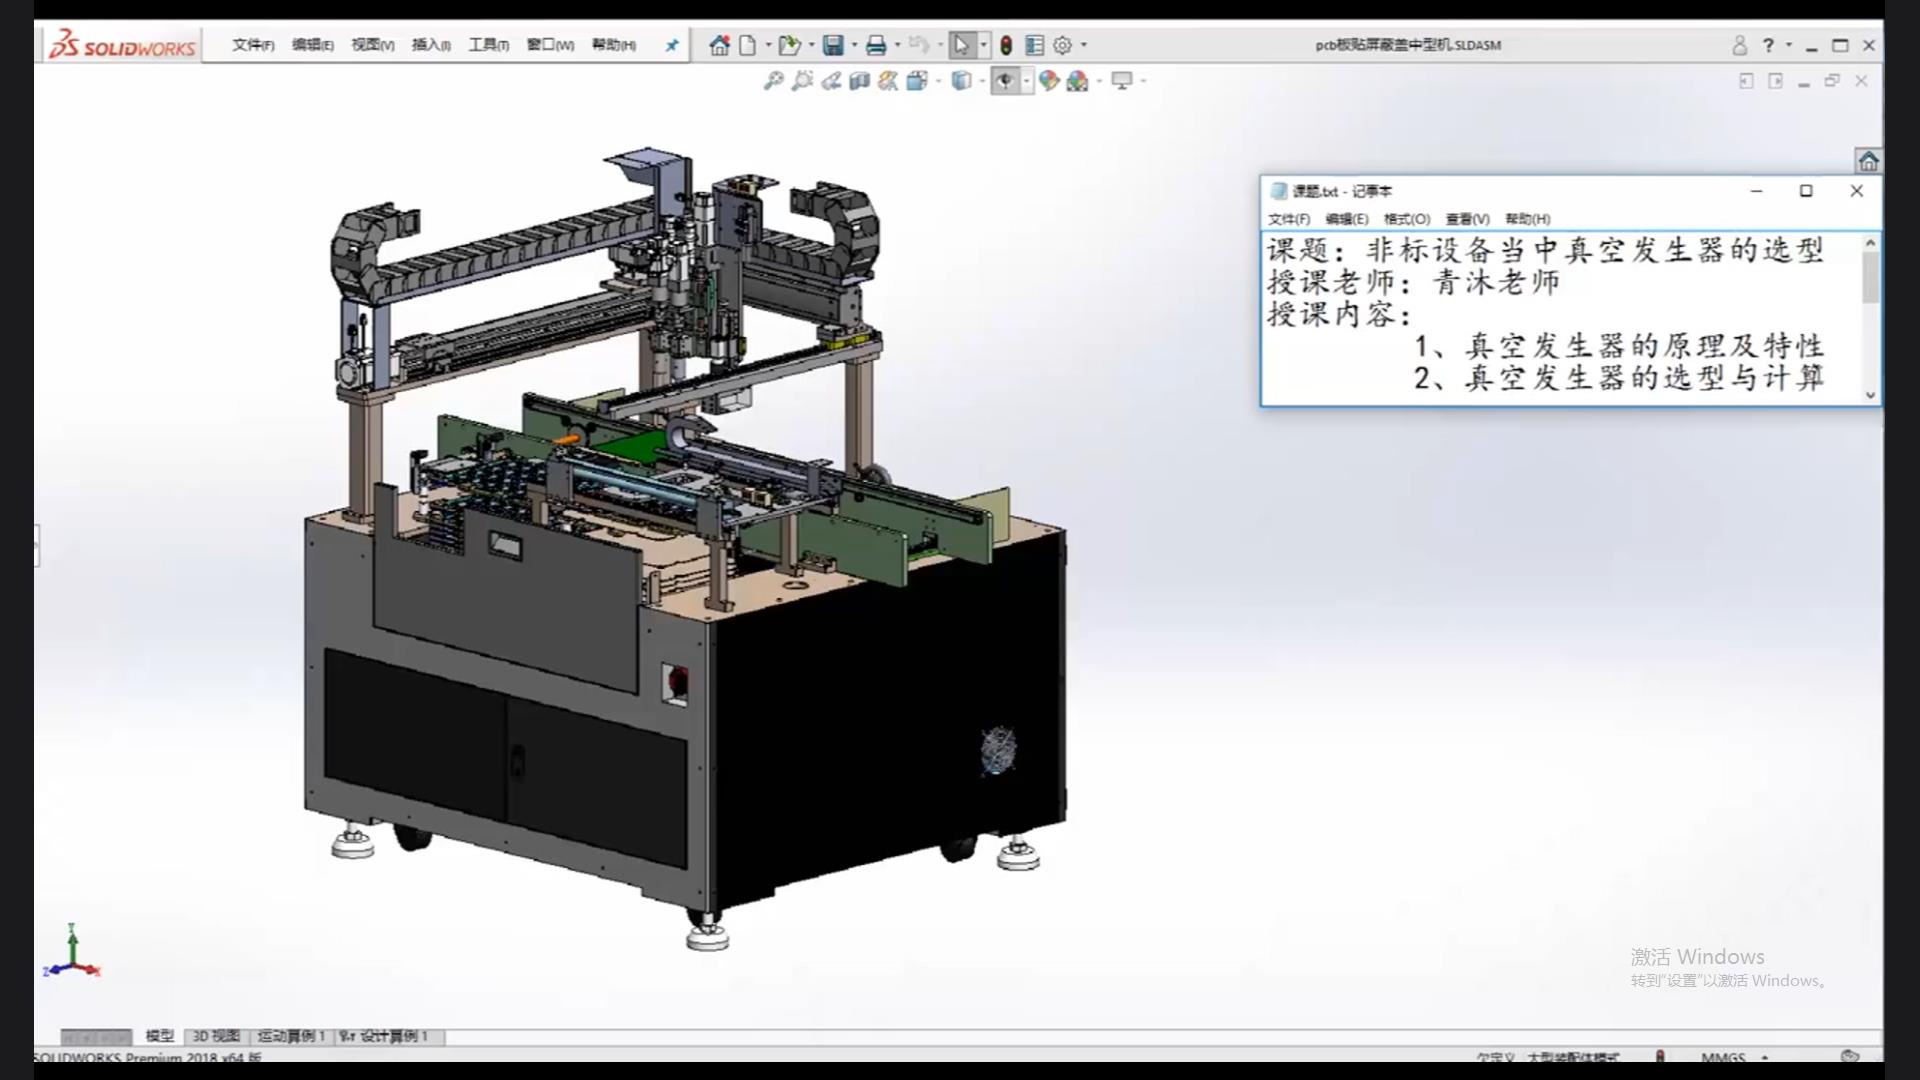Open Dynamic Annotation Views icon
1920x1080 pixels.
(888, 81)
